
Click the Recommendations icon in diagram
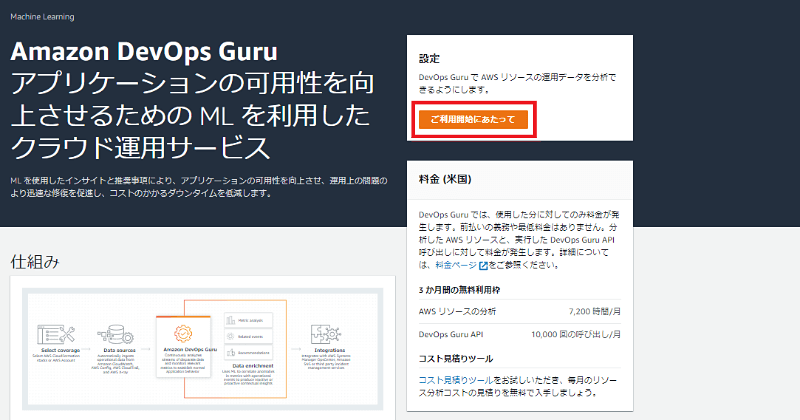coord(231,352)
